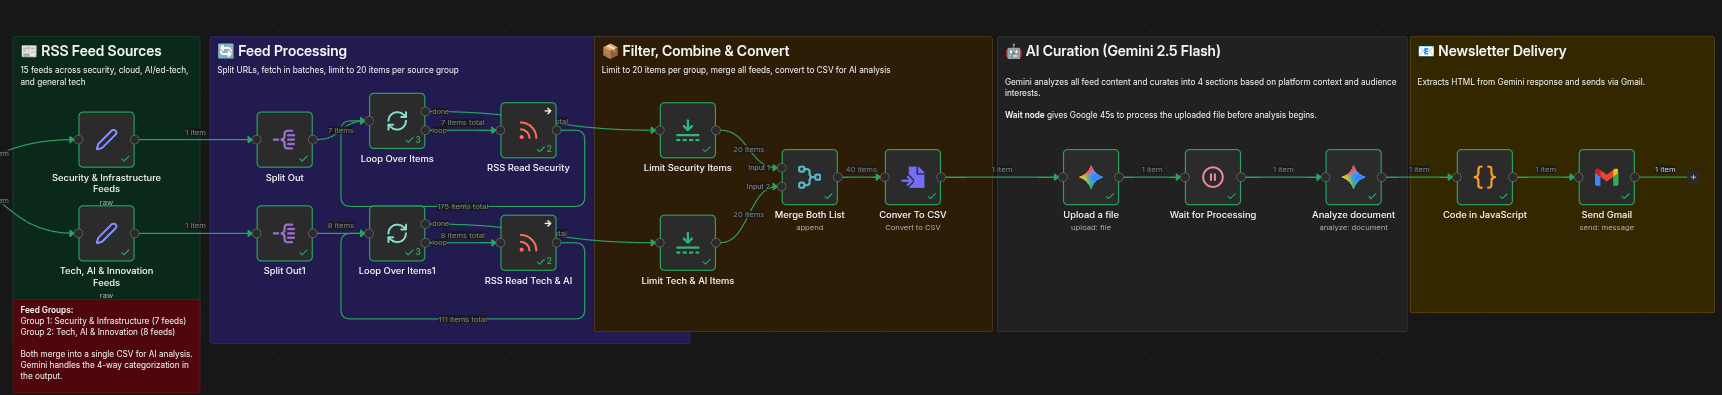Click the '8 items' label before Loop Over Items1

pos(341,225)
